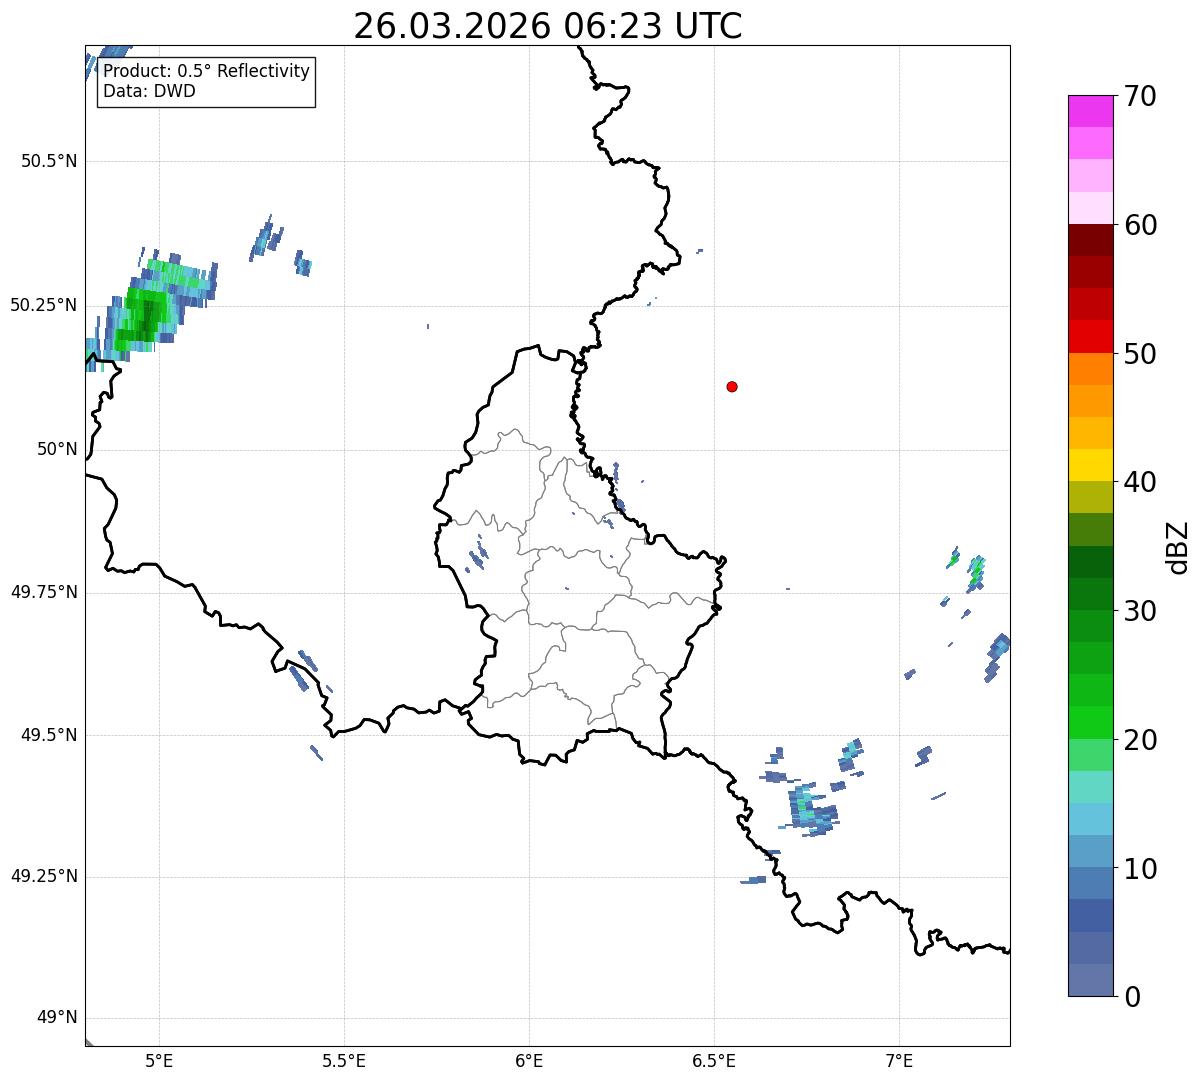Click the magenta top colorbar swatch

click(1090, 111)
